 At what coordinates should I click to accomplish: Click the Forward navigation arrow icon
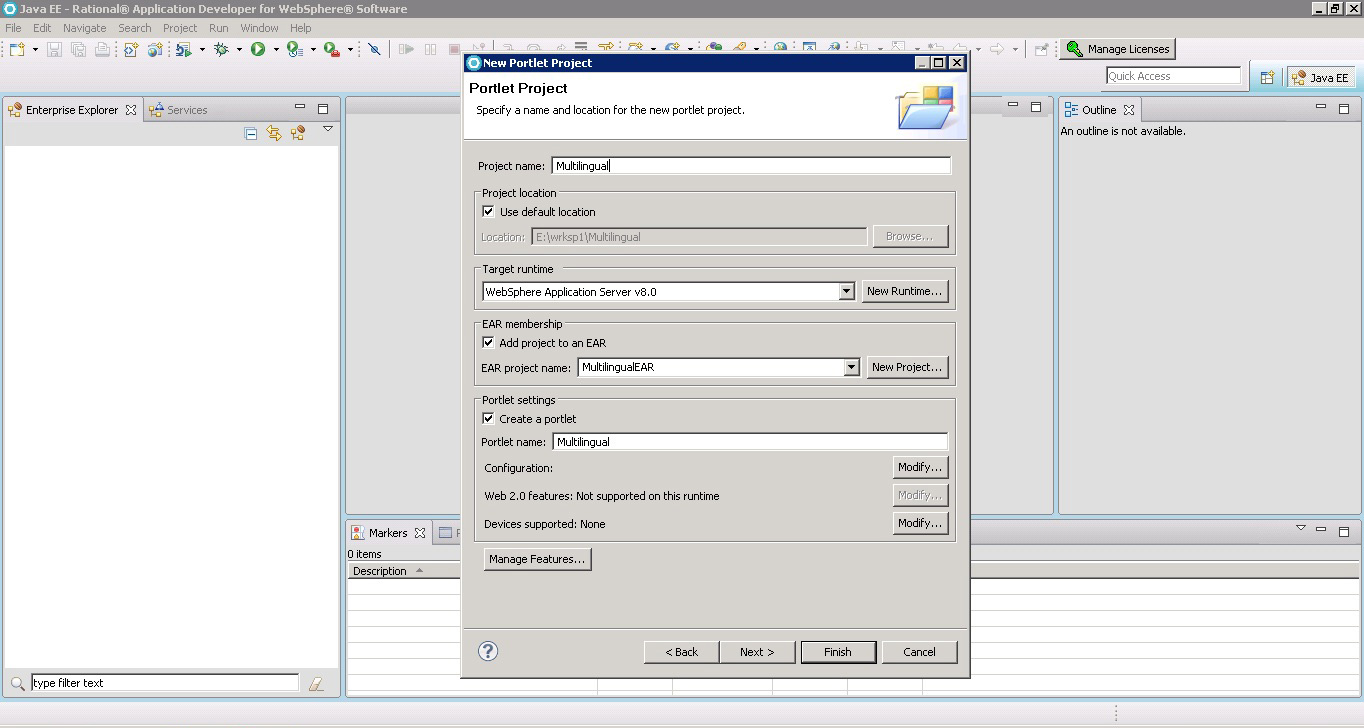997,49
